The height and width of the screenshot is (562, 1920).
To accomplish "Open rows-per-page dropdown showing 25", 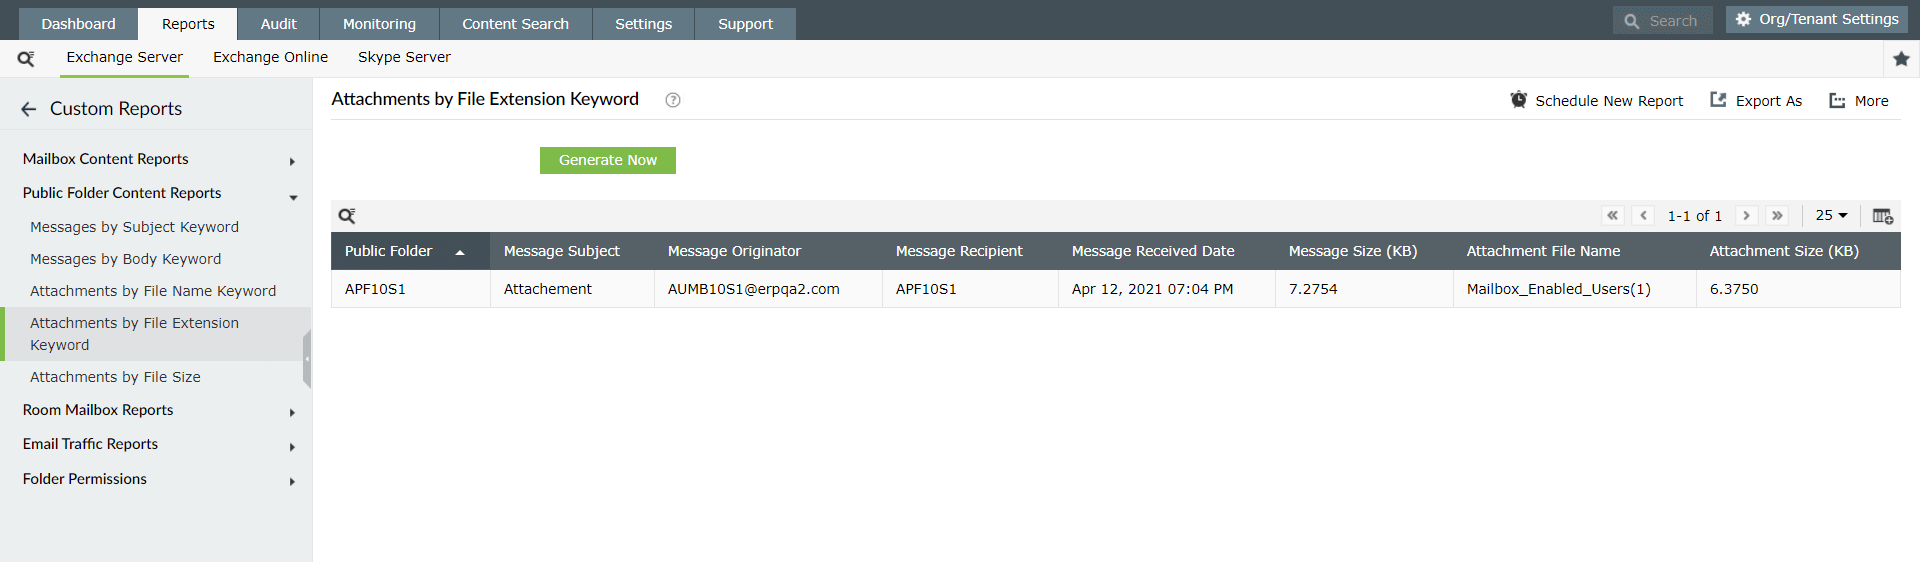I will 1831,215.
